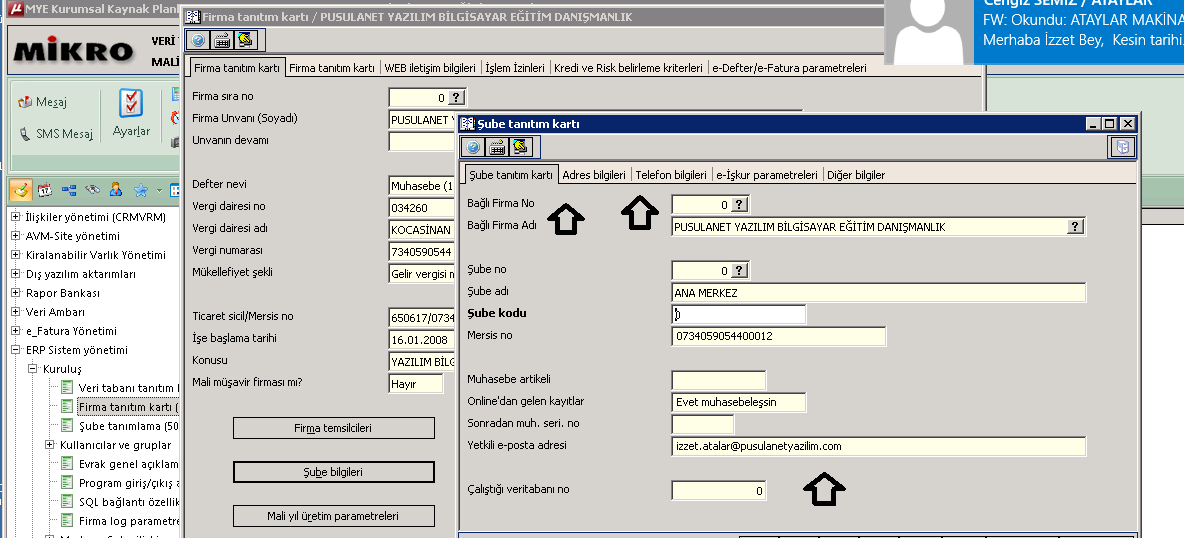1184x538 pixels.
Task: Click the eye icon above menu tree
Action: pos(92,190)
